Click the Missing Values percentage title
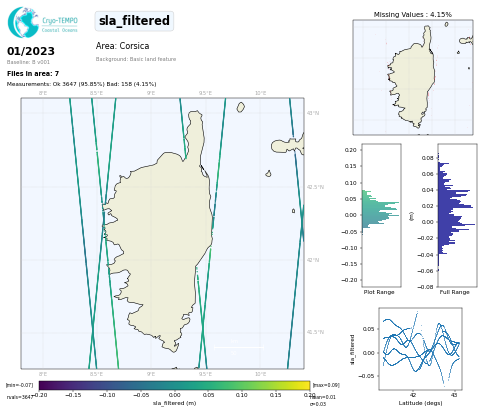The width and height of the screenshot is (492, 410). pyautogui.click(x=413, y=14)
